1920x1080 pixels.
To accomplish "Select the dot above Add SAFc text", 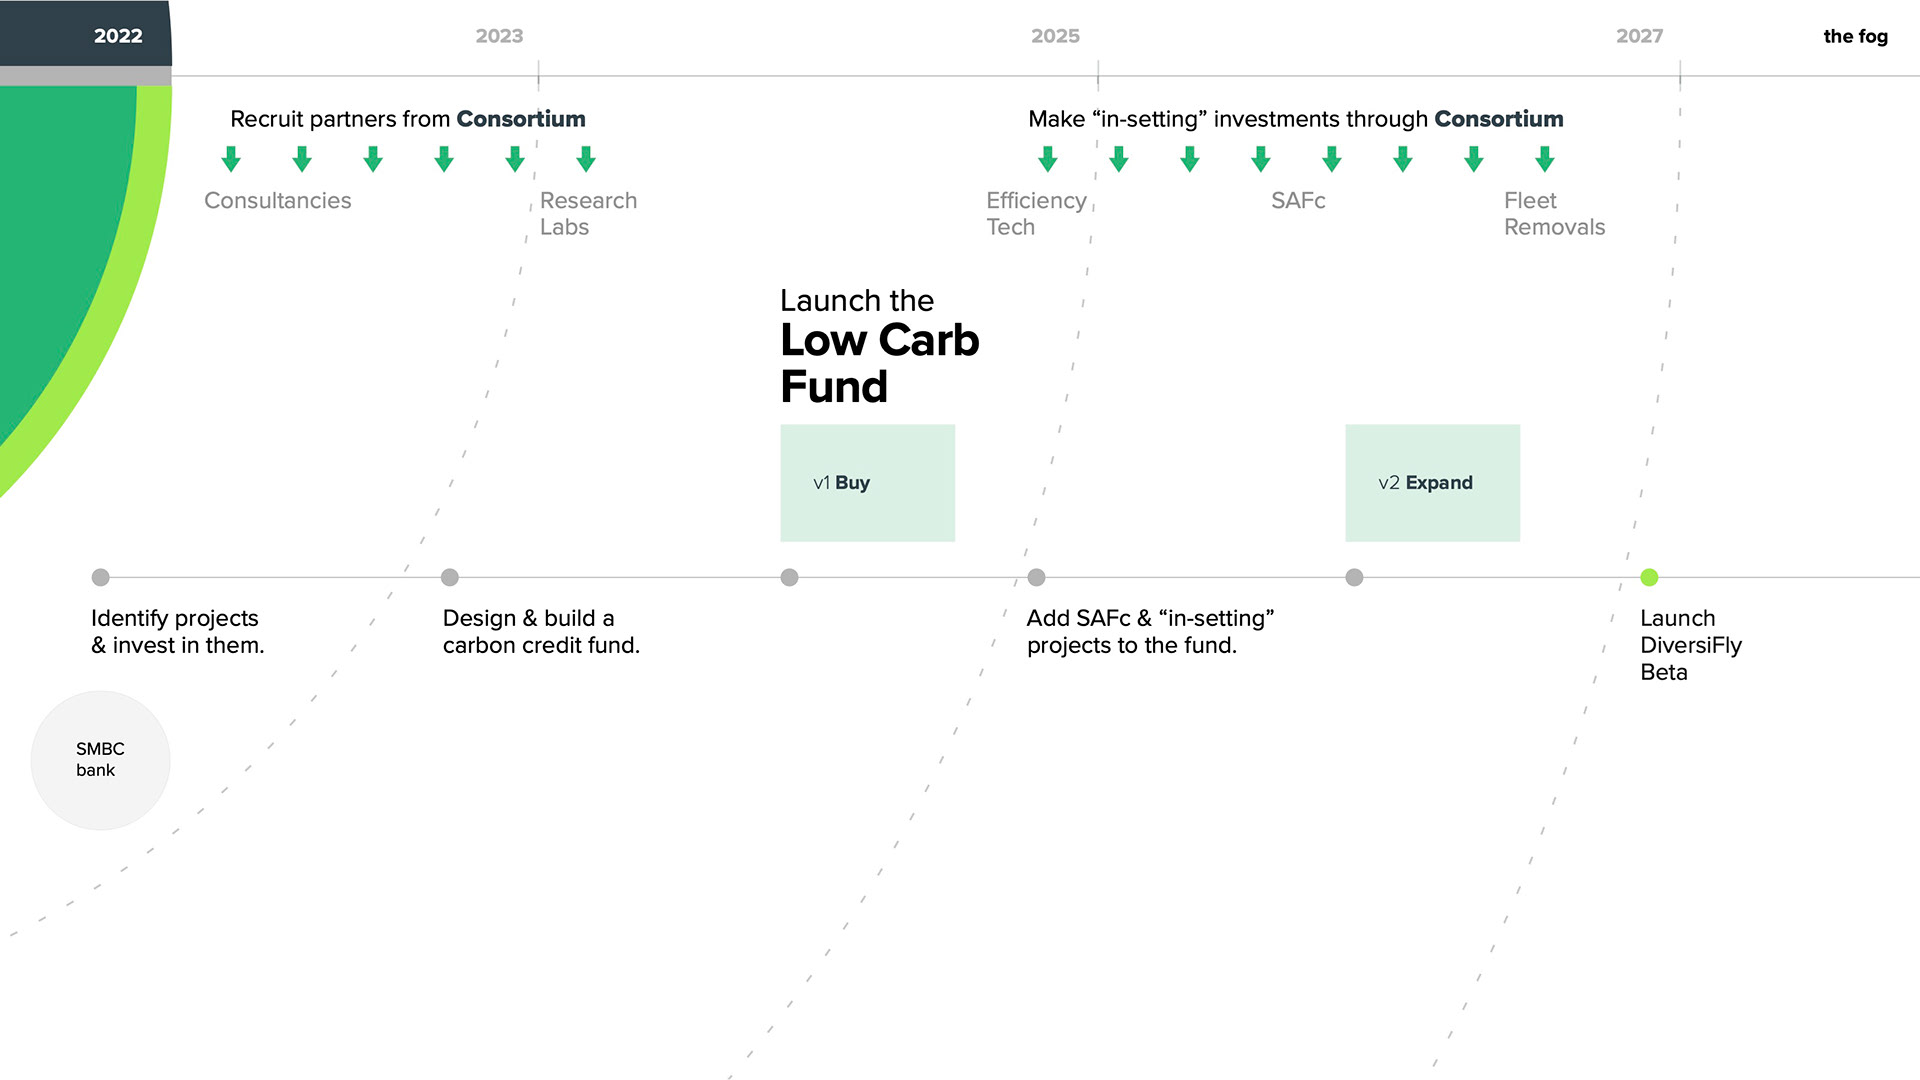I will coord(1036,577).
